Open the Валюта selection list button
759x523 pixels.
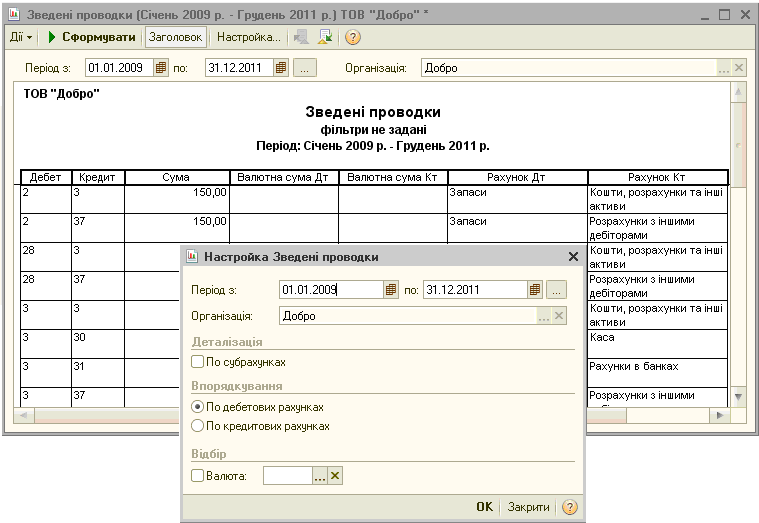point(320,477)
